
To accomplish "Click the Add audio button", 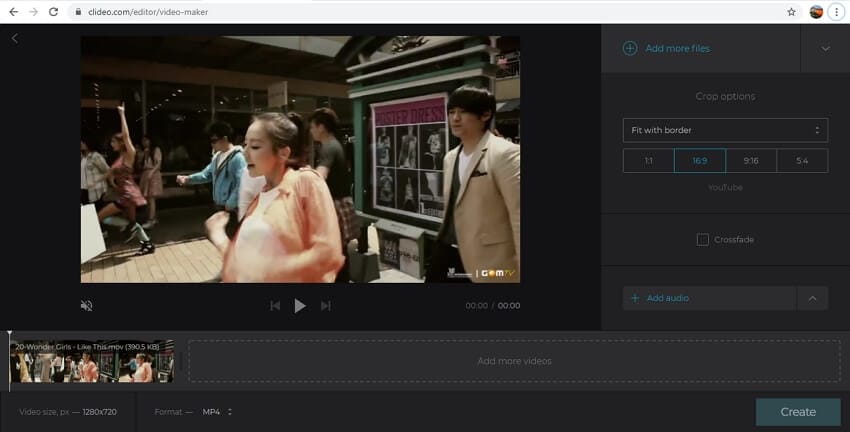I will [x=710, y=298].
